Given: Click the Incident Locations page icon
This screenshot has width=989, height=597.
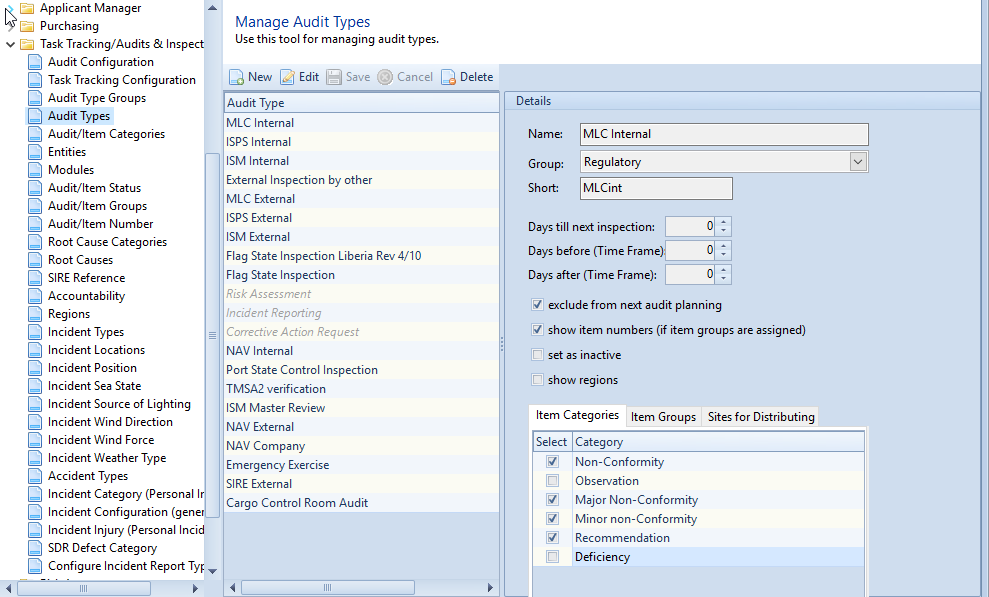Looking at the screenshot, I should click(35, 350).
